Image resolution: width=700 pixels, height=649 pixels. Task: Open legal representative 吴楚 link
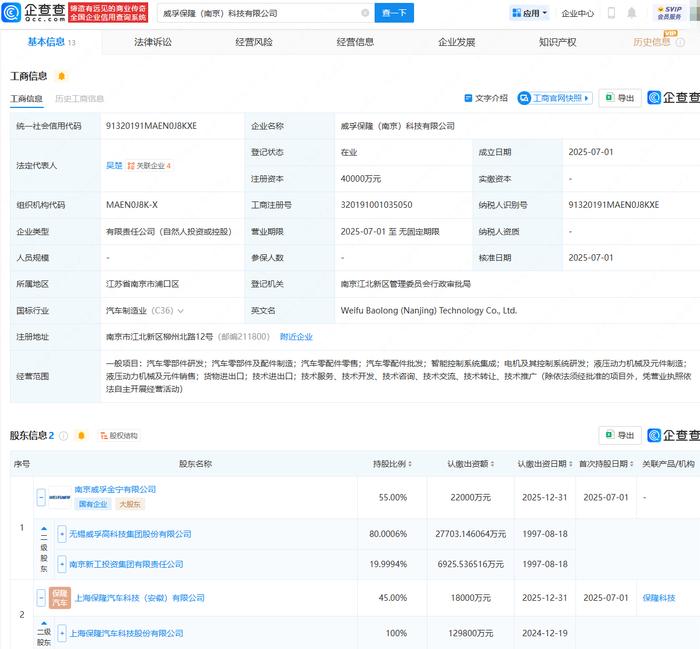114,166
